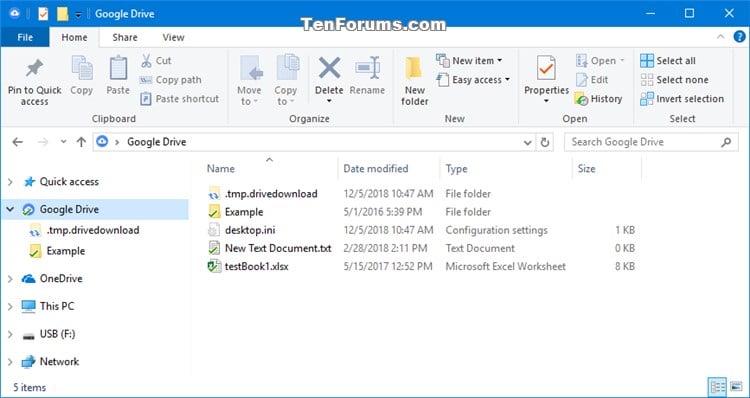This screenshot has width=750, height=398.
Task: Click Properties icon in title bar toolbar
Action: tap(43, 13)
